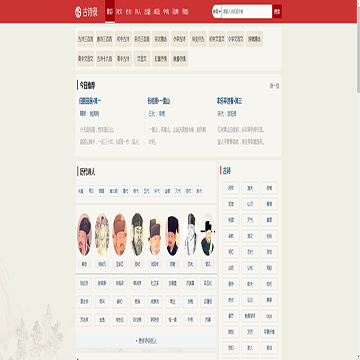Select the 唐代 dynasty tag
Screen dimensions: 360x360
coord(136,191)
